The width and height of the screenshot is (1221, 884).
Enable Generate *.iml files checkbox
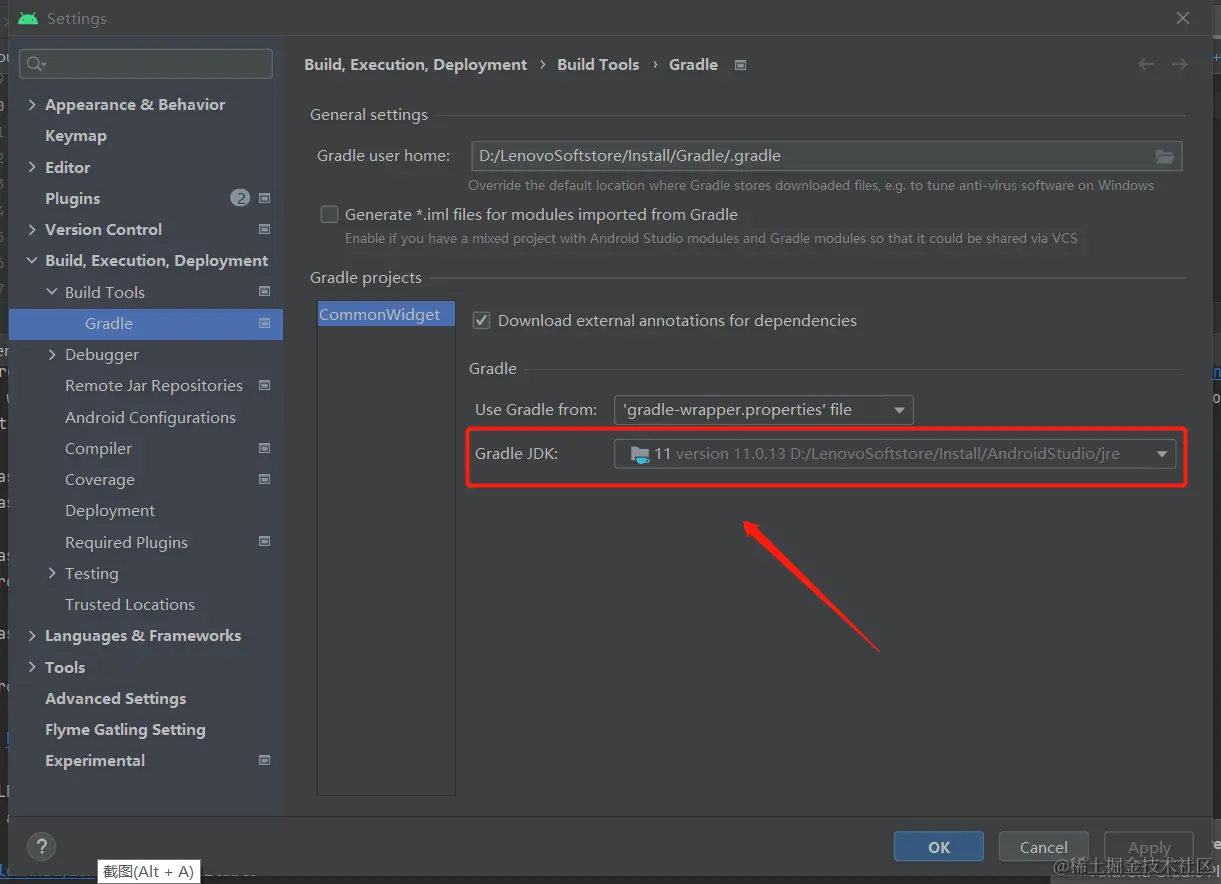[329, 214]
